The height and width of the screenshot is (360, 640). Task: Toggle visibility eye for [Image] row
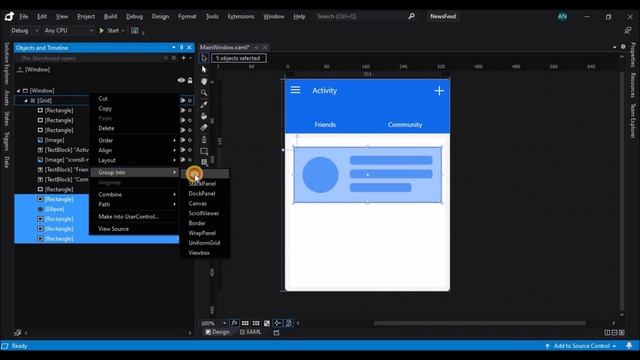(x=182, y=140)
